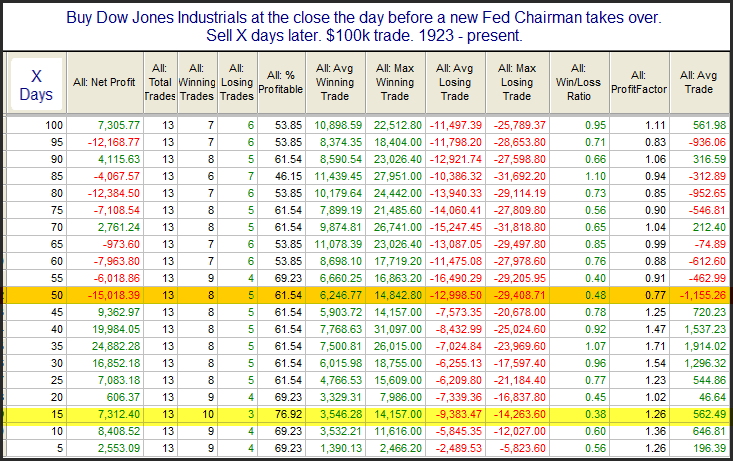Click win/loss ratio value 1.10
This screenshot has height=461, width=733.
click(596, 176)
